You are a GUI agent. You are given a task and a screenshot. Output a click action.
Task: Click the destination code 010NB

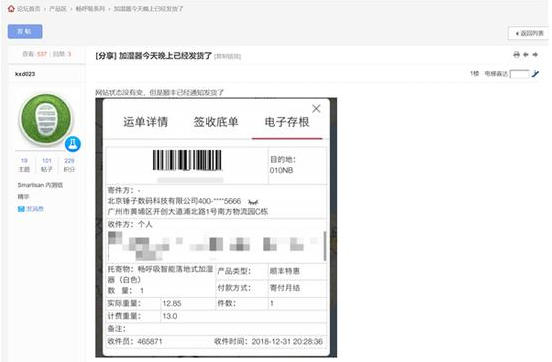click(281, 170)
